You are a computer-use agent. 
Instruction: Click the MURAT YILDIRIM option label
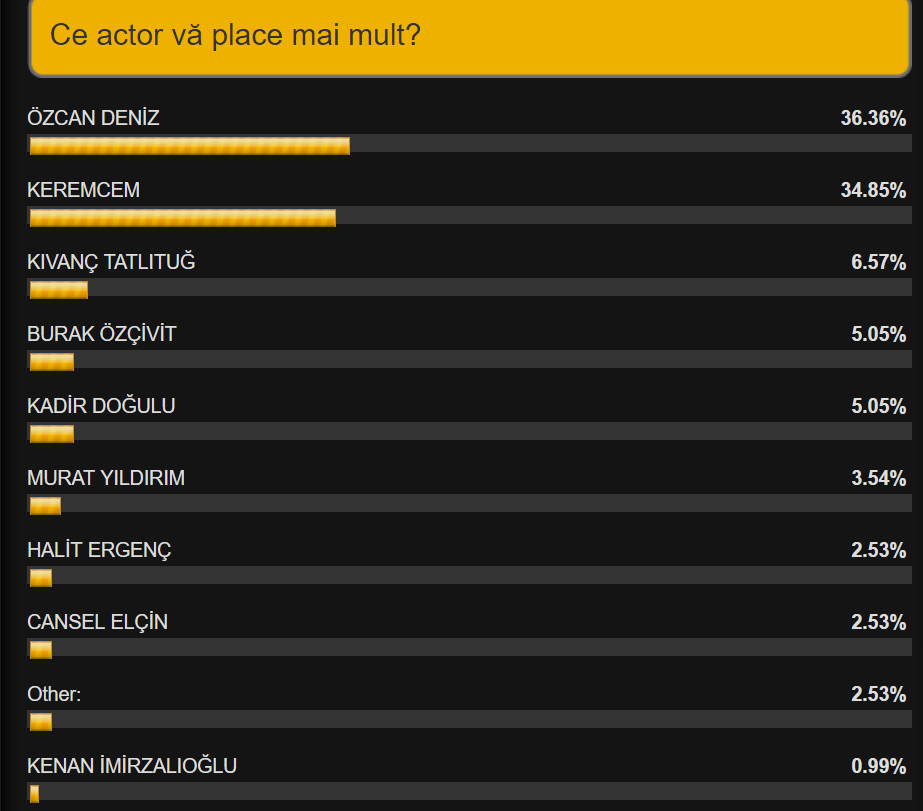click(x=106, y=478)
